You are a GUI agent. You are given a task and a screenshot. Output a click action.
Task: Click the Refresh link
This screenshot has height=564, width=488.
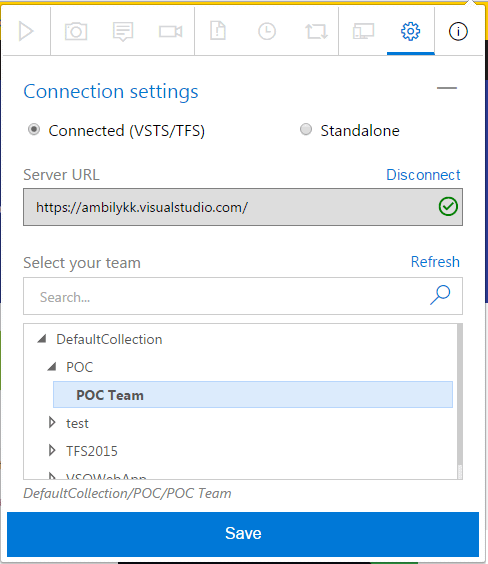coord(435,262)
